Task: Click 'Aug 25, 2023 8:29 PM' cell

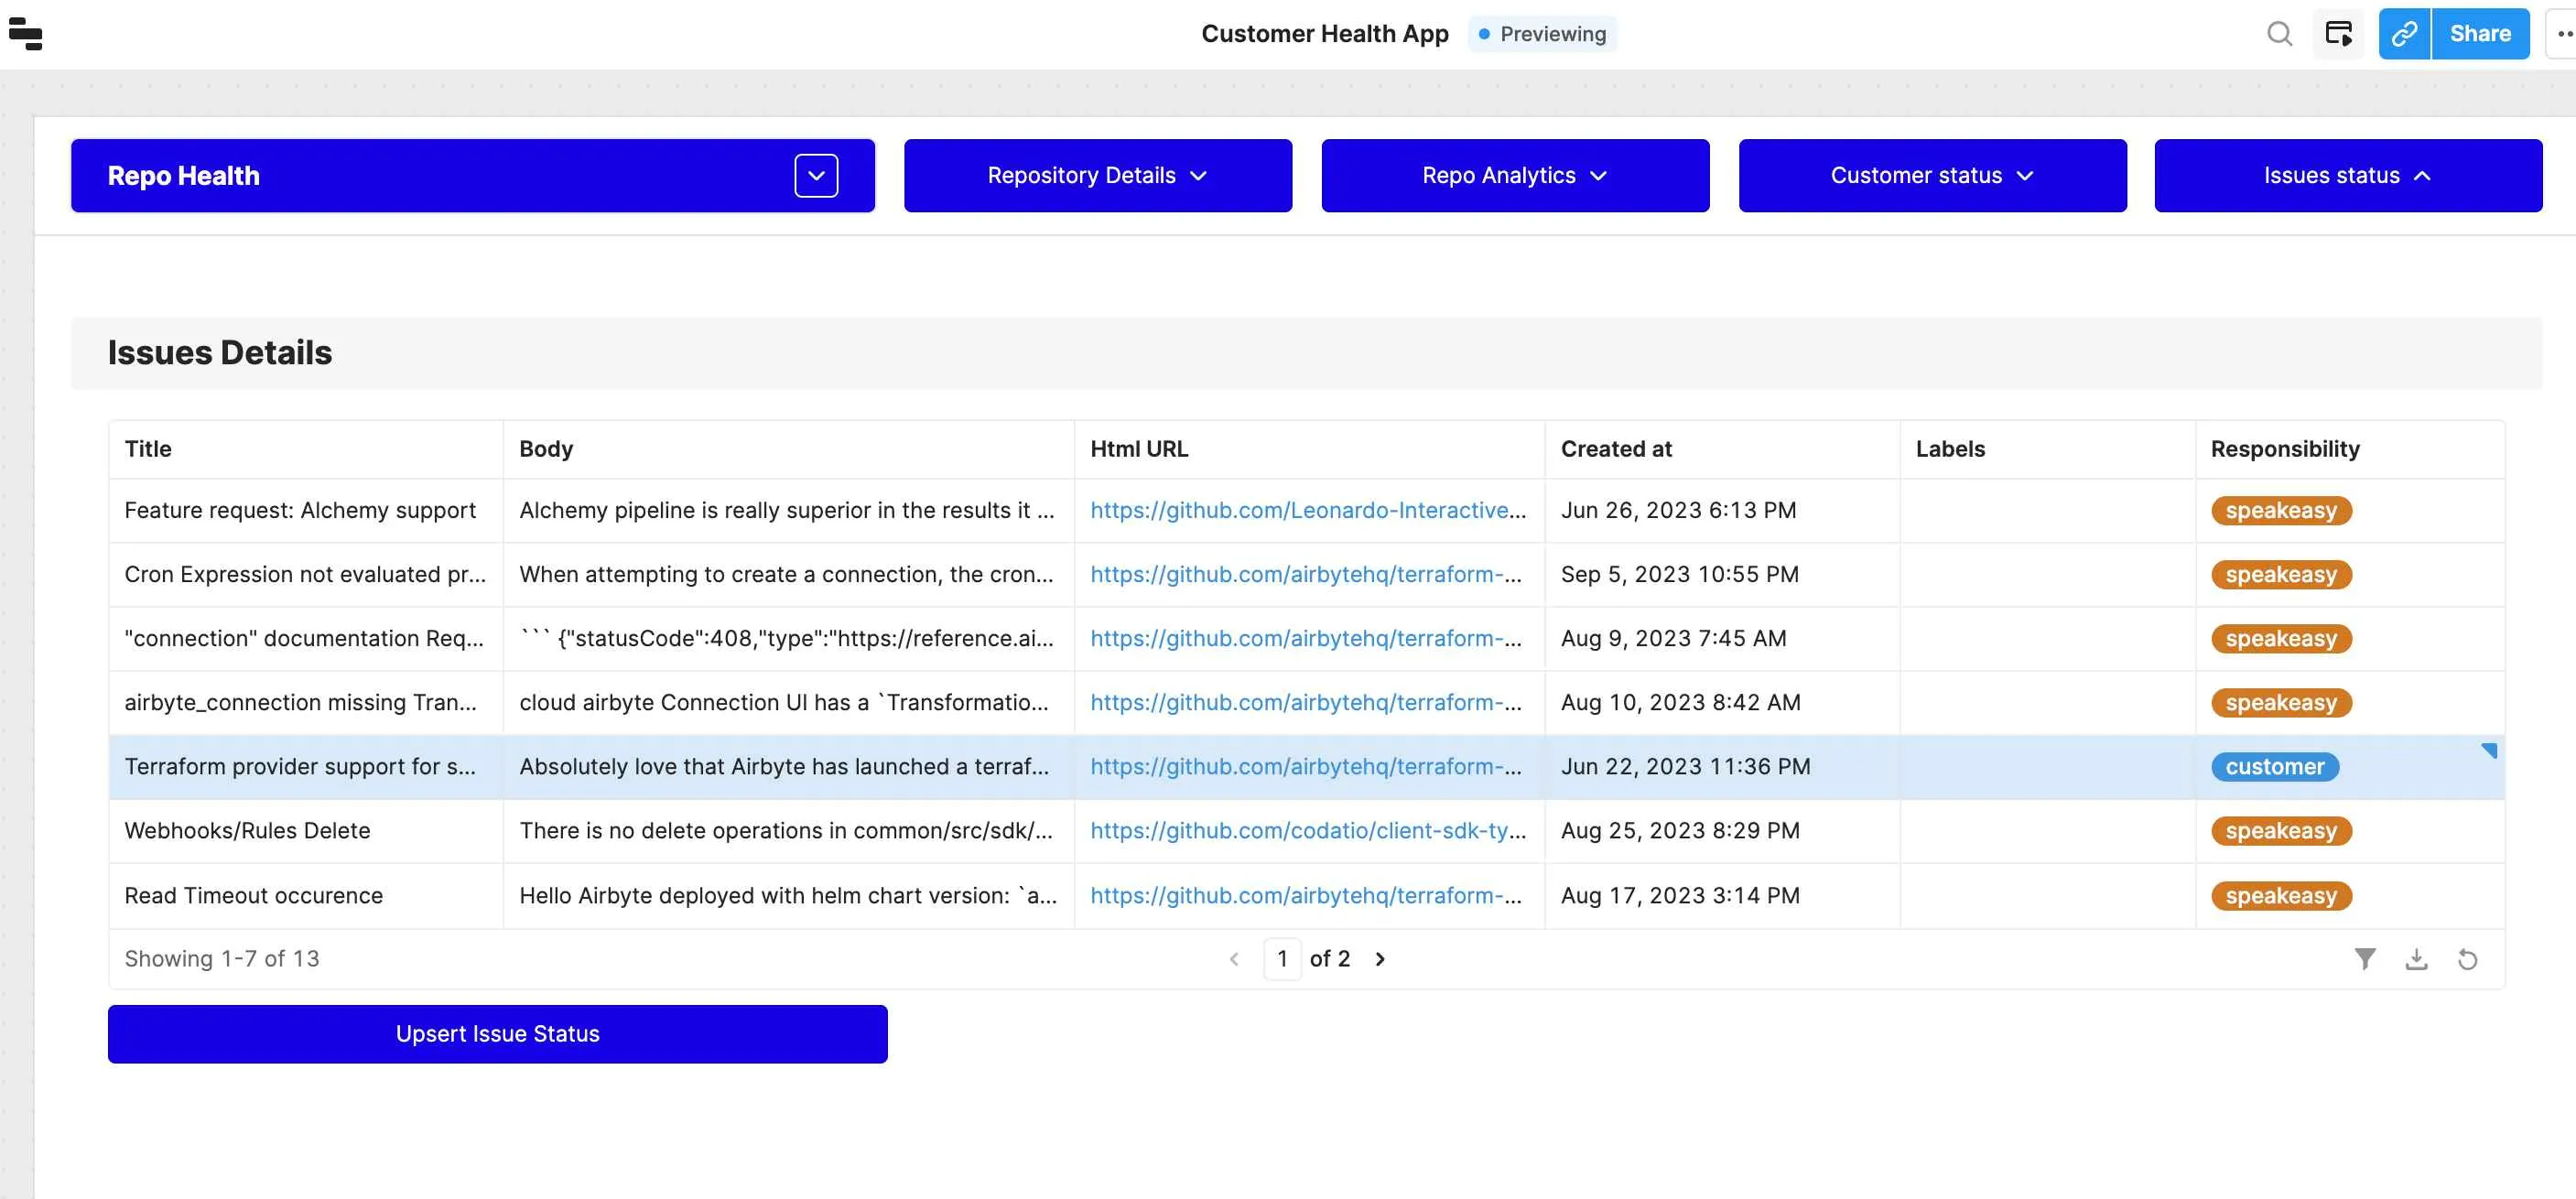Action: tap(1721, 830)
